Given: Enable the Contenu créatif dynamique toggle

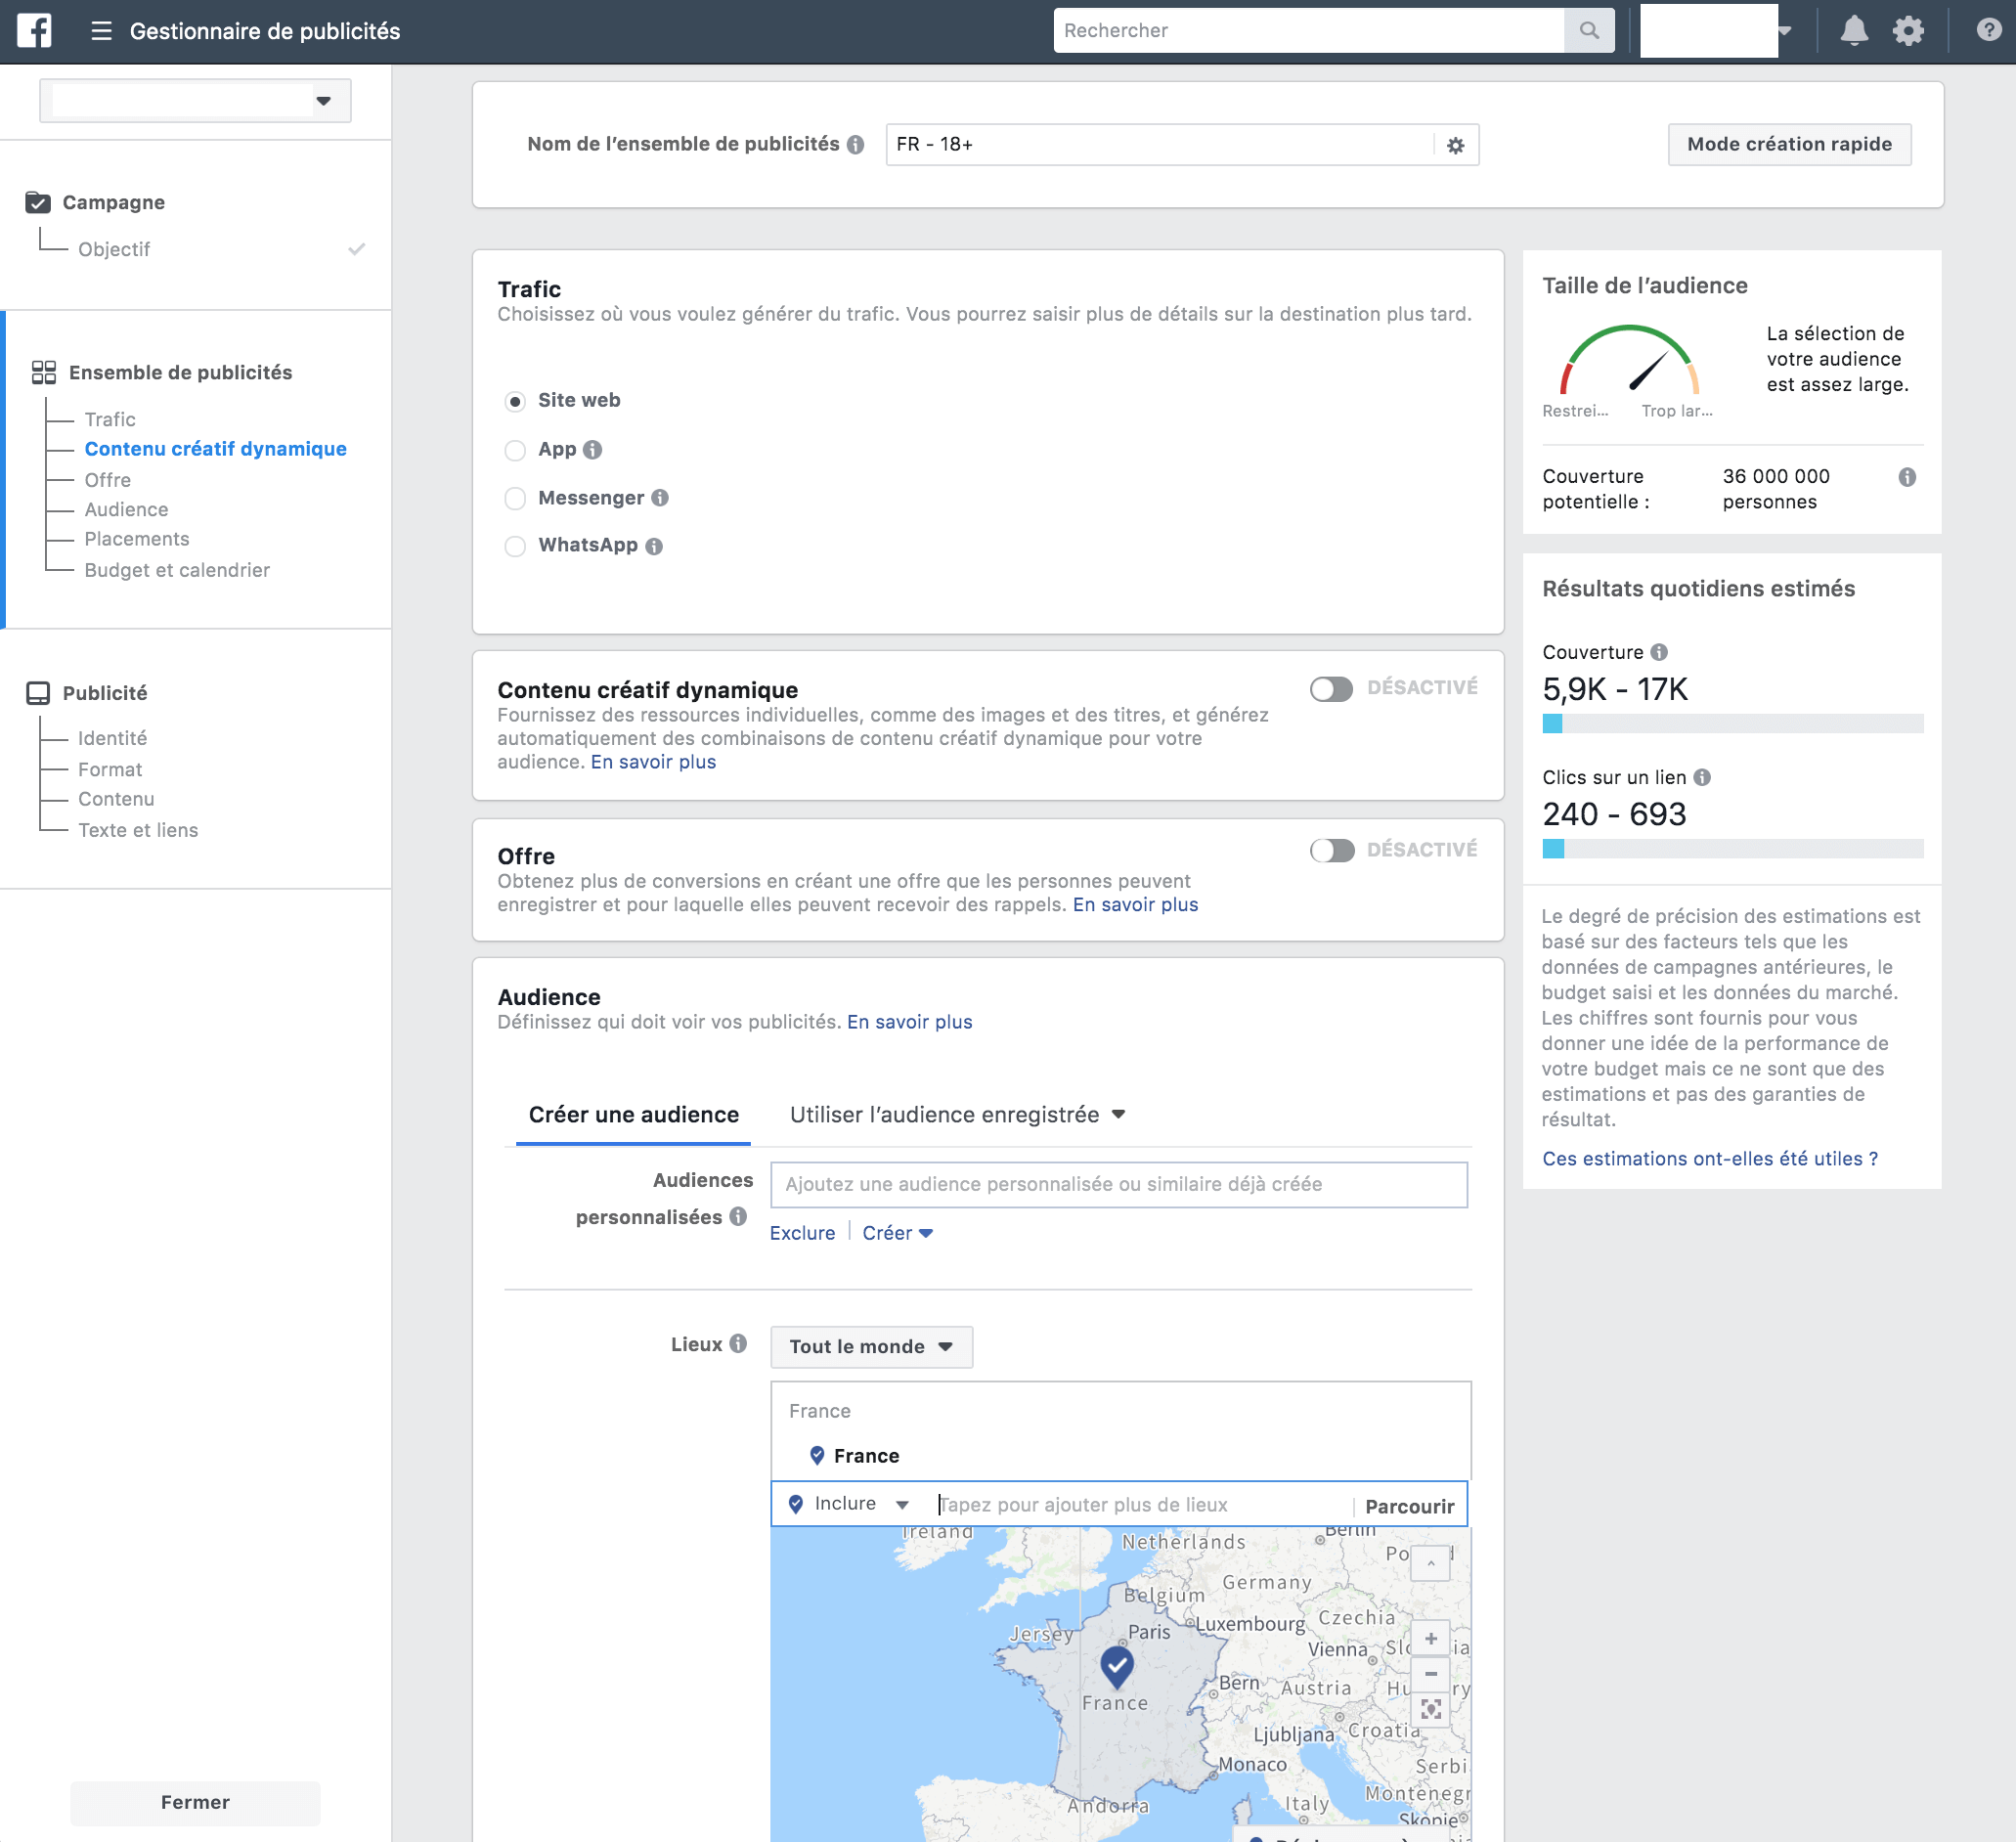Looking at the screenshot, I should [x=1331, y=689].
